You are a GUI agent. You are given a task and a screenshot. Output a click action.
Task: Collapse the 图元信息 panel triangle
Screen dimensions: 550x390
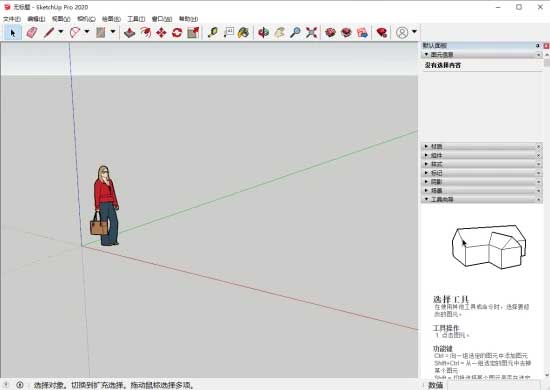pos(426,54)
